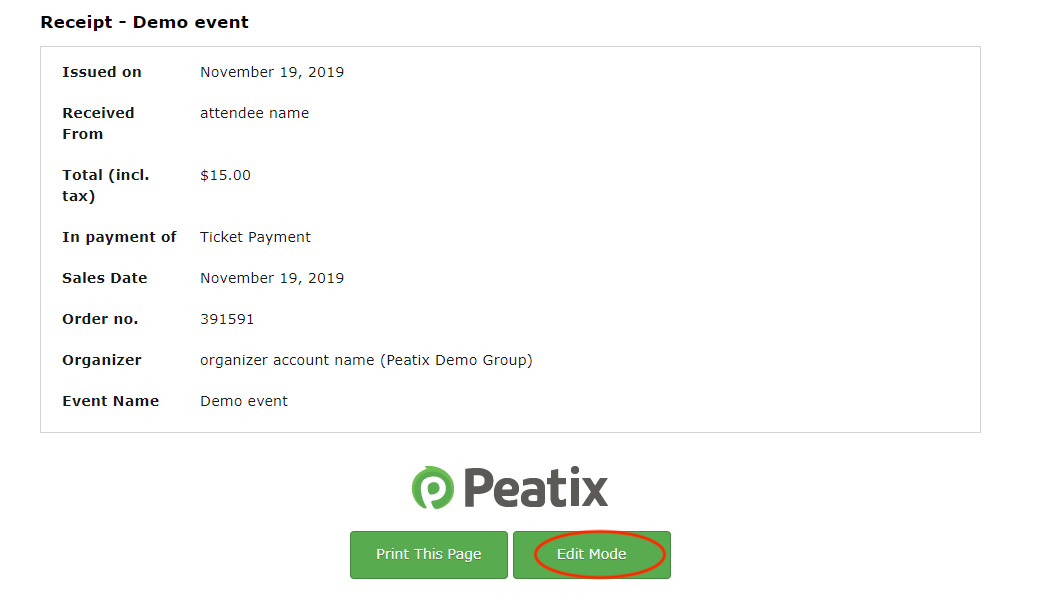Select the Receipt - Demo event heading
Screen dimensions: 1040x606
(143, 22)
